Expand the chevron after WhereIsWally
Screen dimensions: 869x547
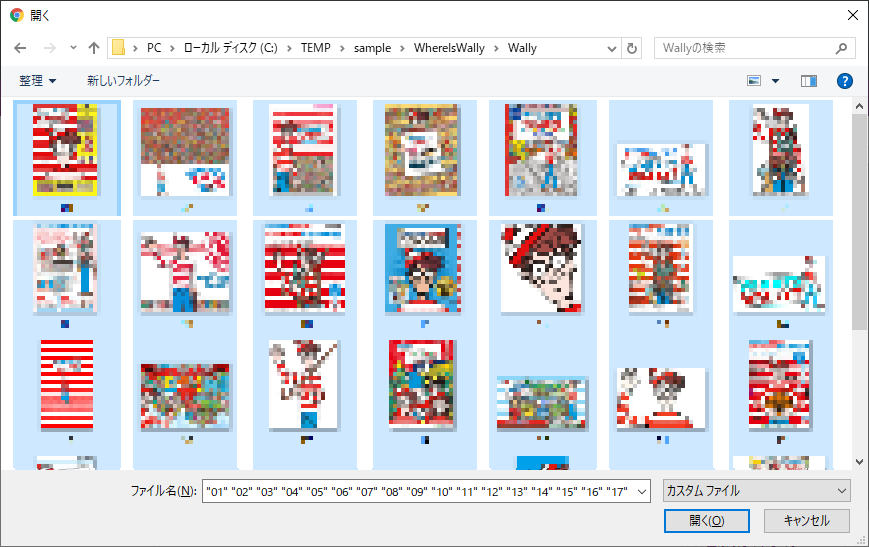496,48
